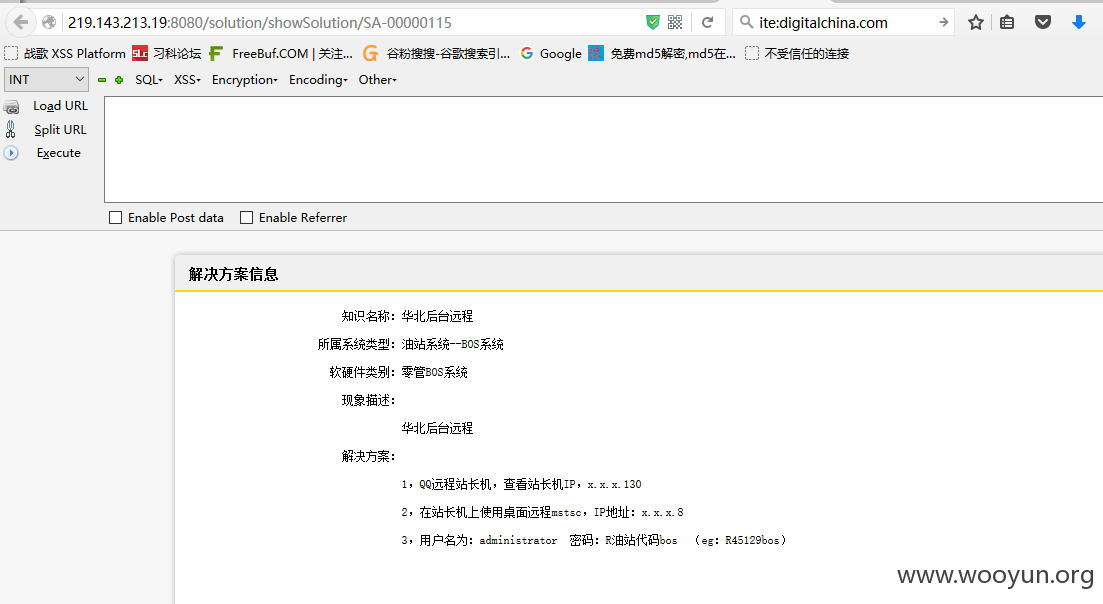This screenshot has height=604, width=1103.
Task: Enable Post data checkbox
Action: (x=115, y=218)
